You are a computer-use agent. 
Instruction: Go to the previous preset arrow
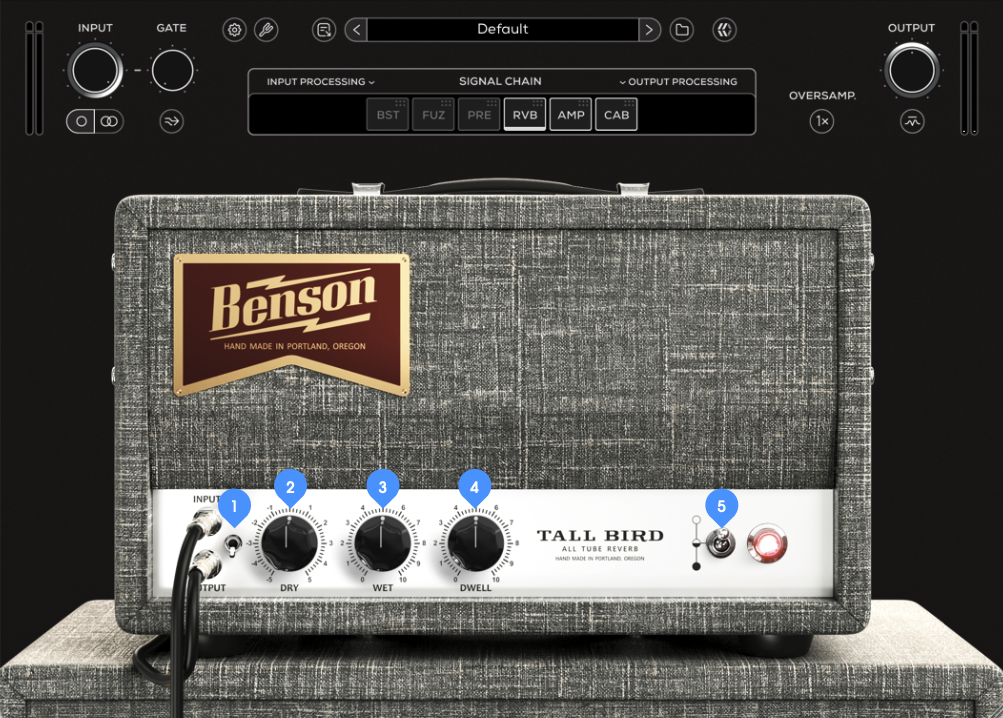tap(355, 30)
